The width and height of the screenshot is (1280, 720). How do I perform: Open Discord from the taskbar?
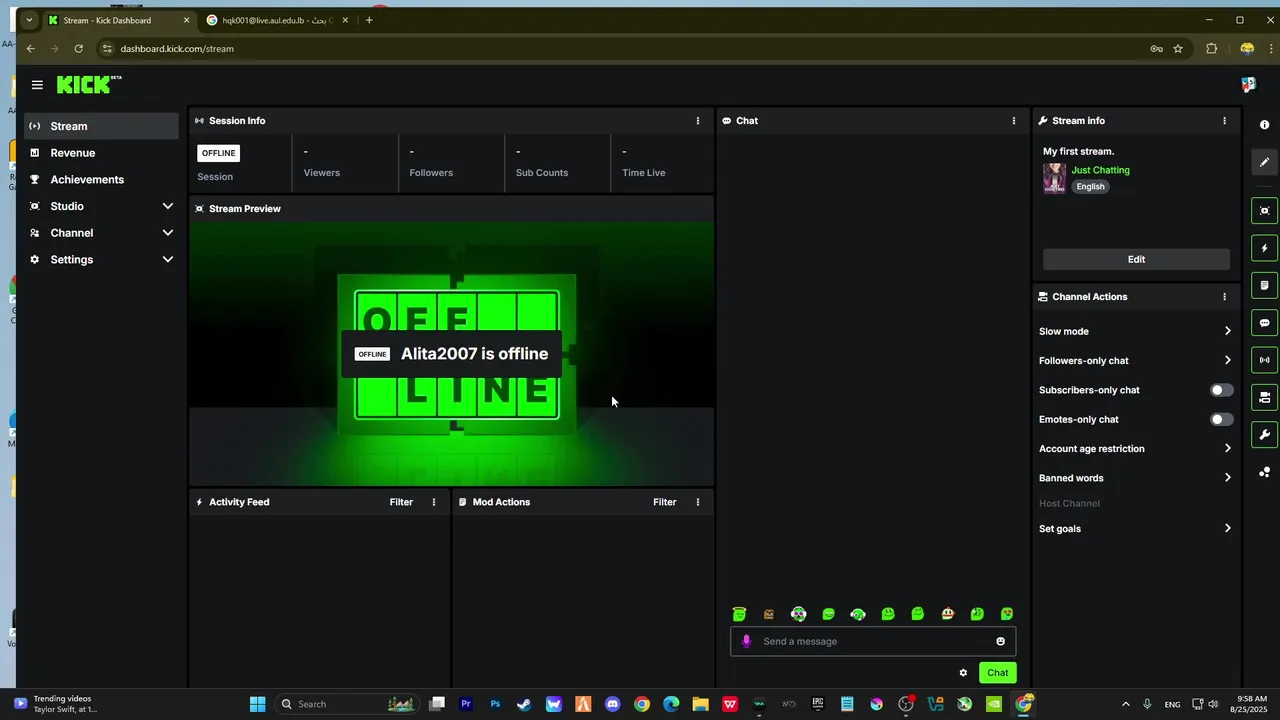coord(612,704)
